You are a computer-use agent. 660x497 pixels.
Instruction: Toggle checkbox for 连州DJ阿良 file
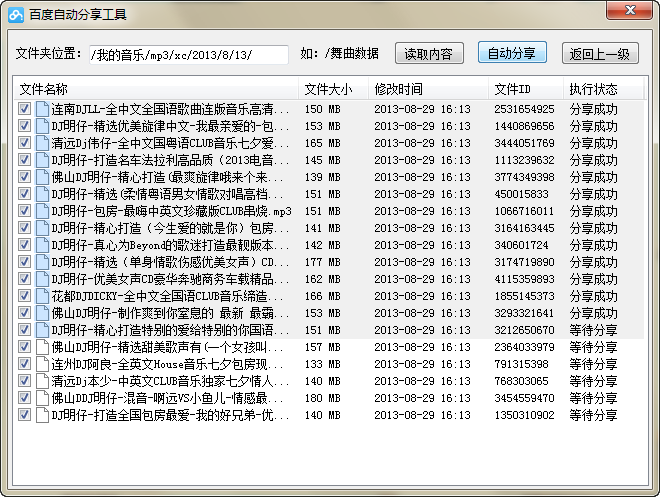point(24,364)
